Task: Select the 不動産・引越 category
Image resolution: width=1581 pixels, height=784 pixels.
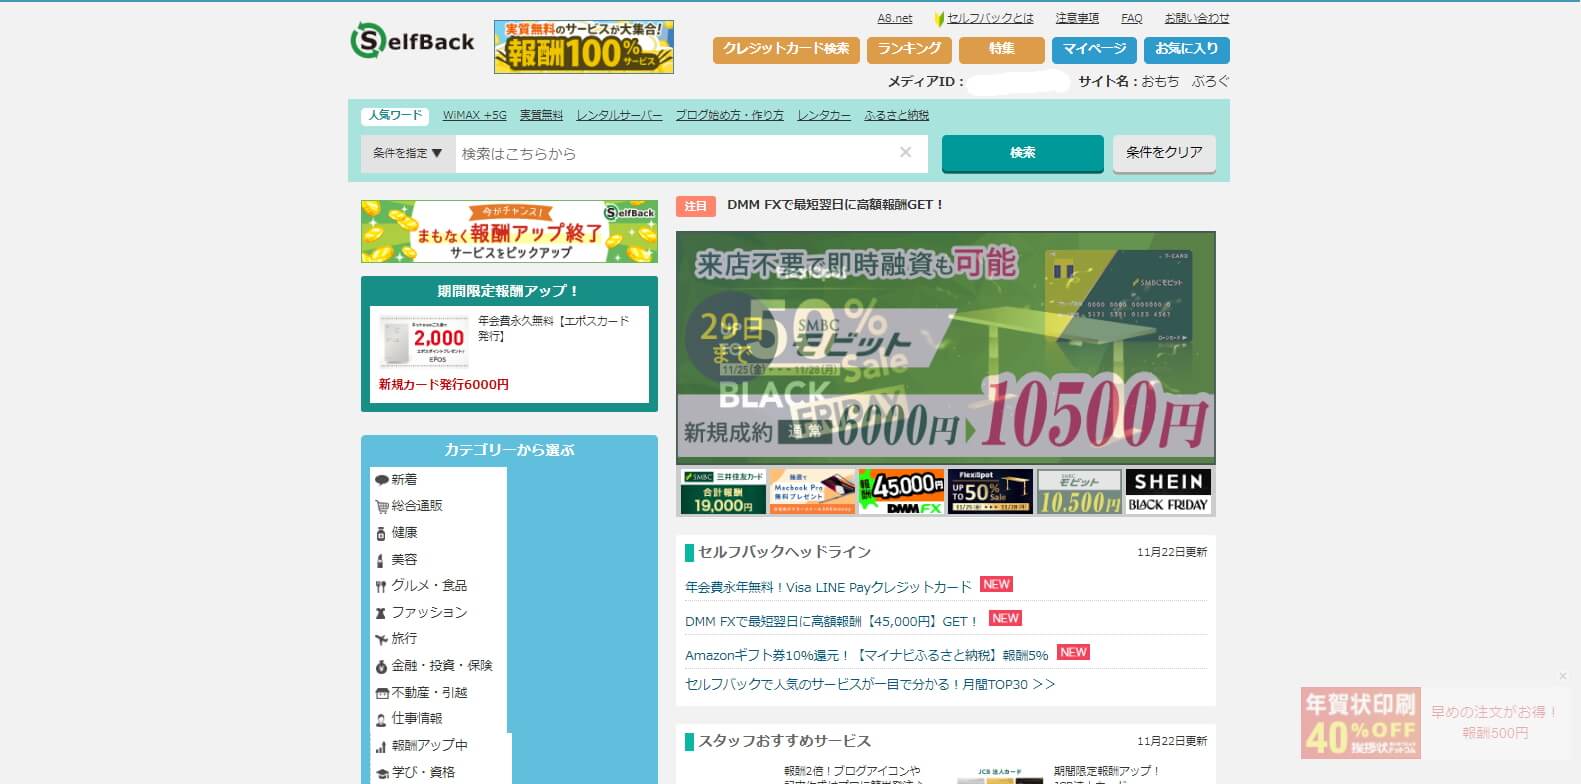Action: tap(420, 692)
